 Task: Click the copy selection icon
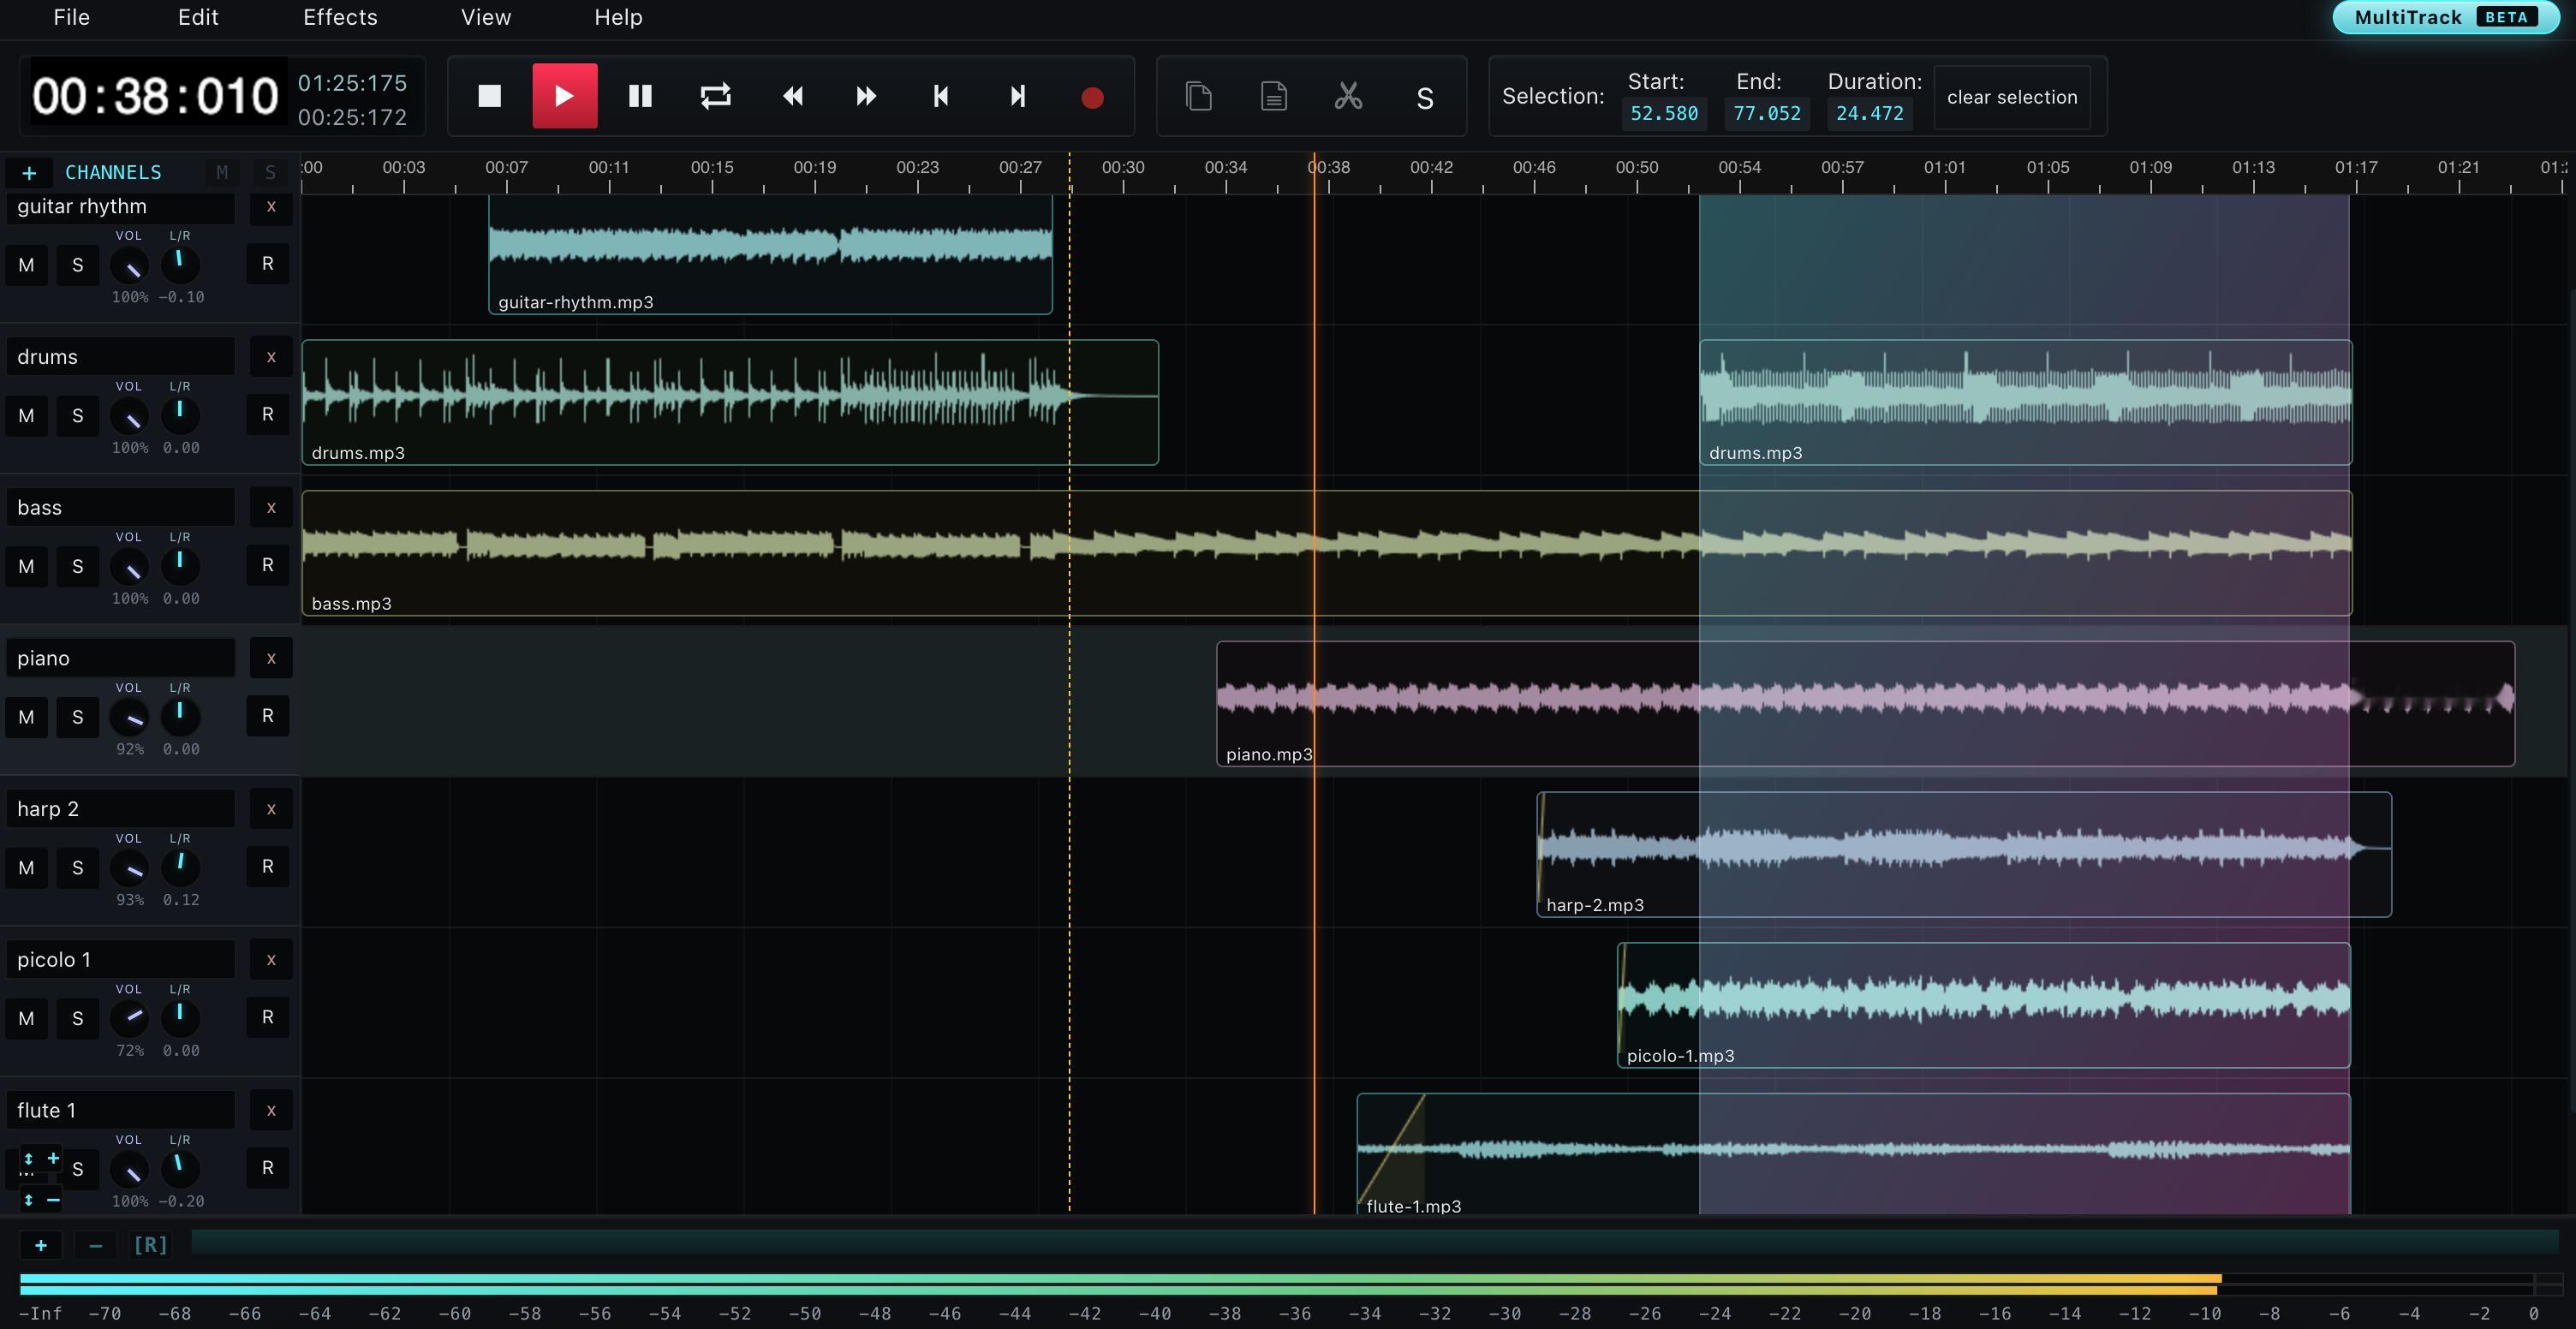coord(1198,97)
